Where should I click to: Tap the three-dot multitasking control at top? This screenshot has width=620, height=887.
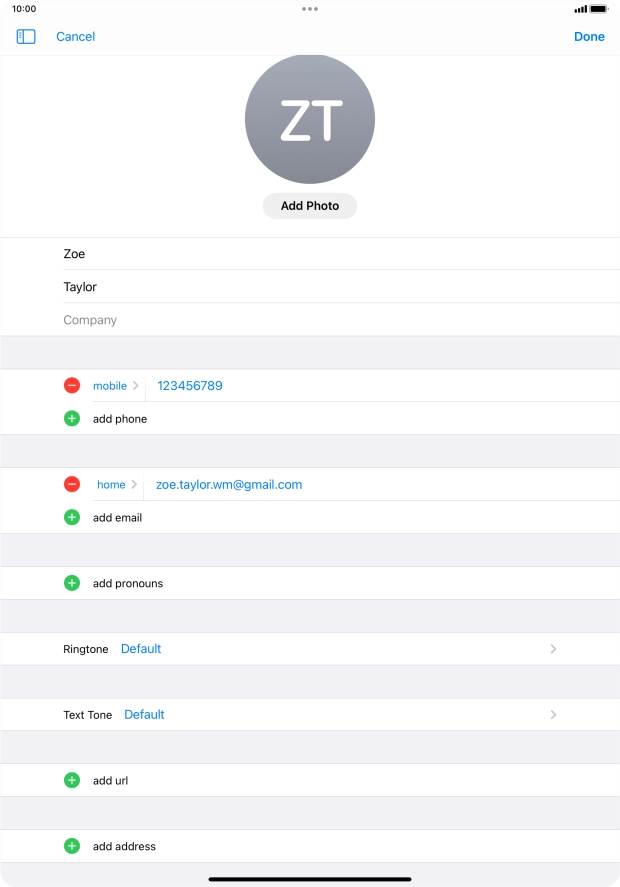[x=310, y=8]
